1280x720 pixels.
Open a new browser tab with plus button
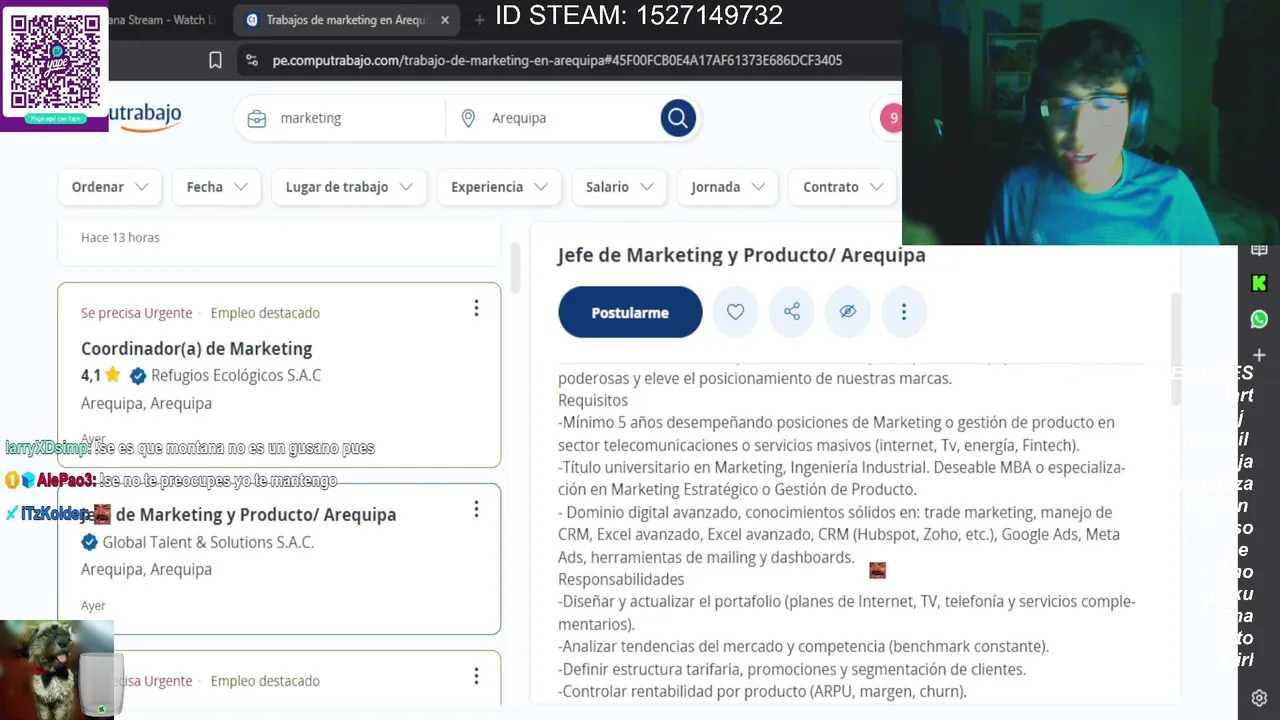click(479, 20)
